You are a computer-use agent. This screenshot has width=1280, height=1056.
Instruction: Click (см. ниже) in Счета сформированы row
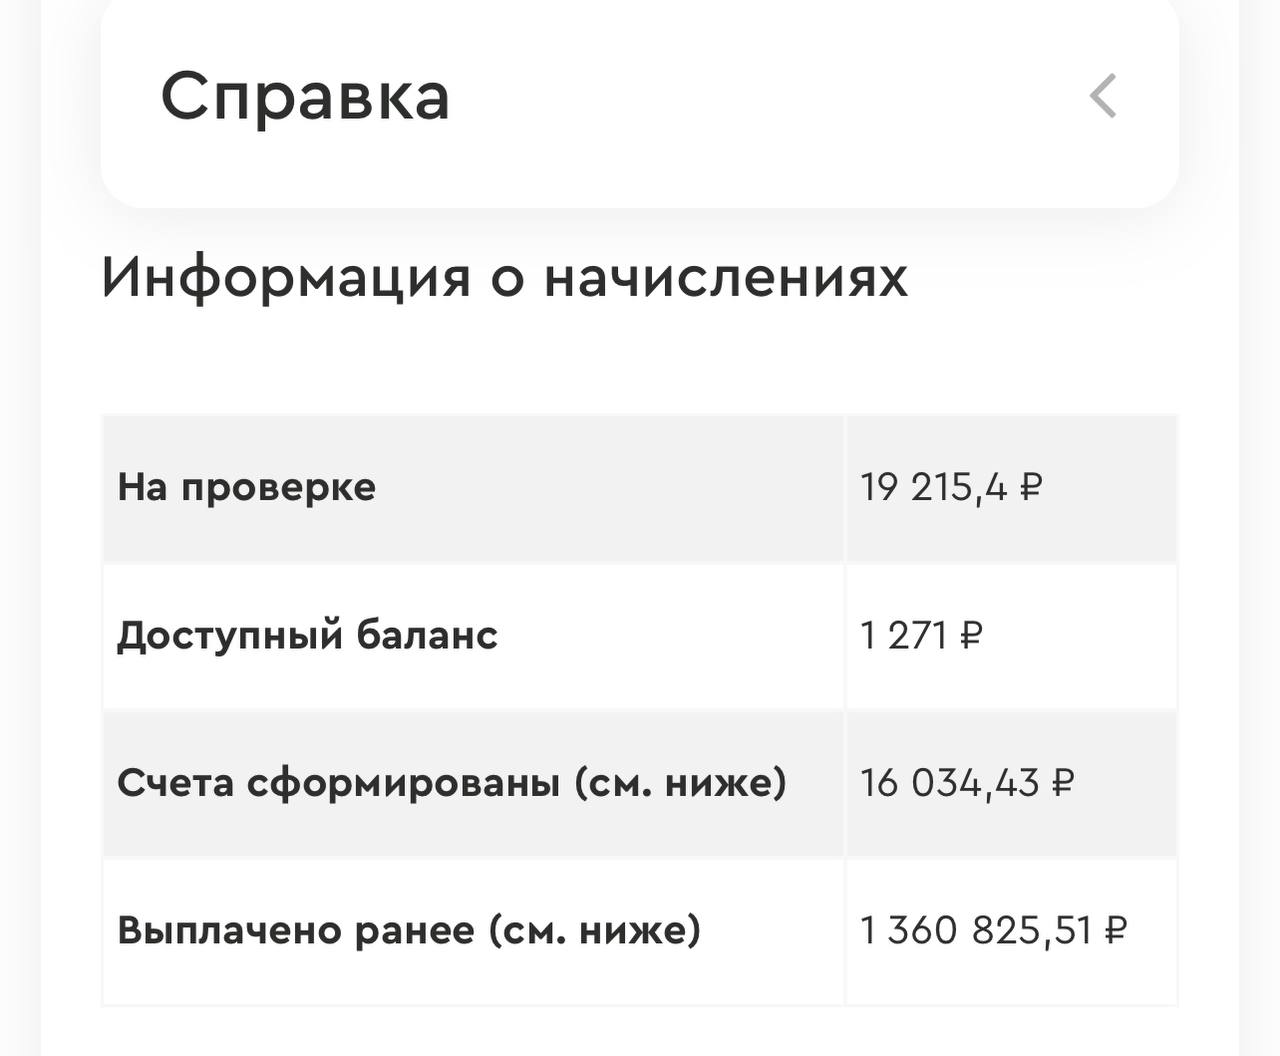680,782
